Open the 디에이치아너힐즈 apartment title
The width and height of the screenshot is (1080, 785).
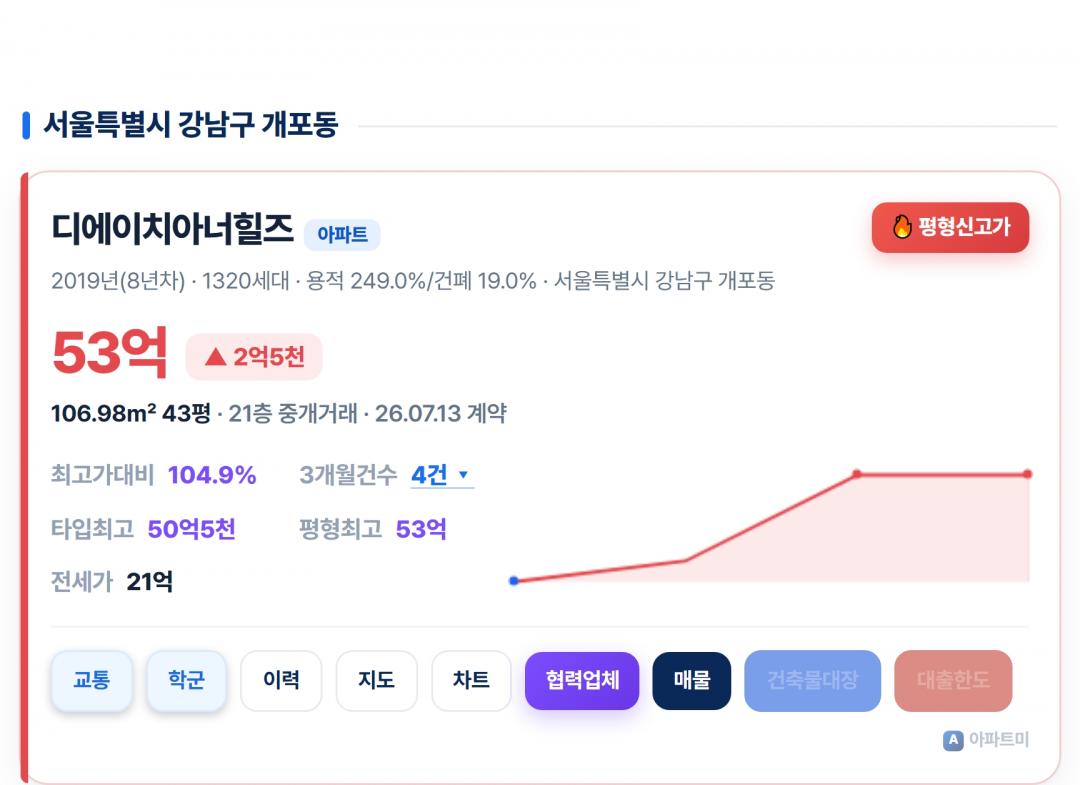coord(173,229)
